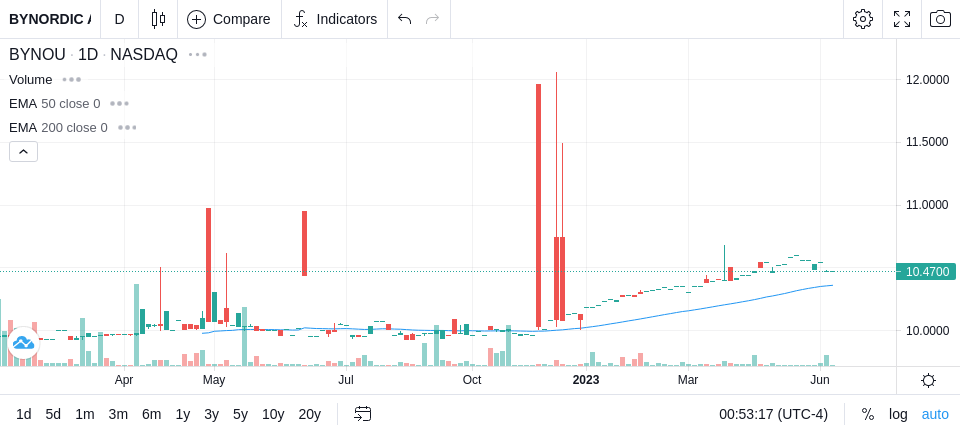Toggle auto scale mode
This screenshot has height=433, width=960.
click(x=935, y=414)
